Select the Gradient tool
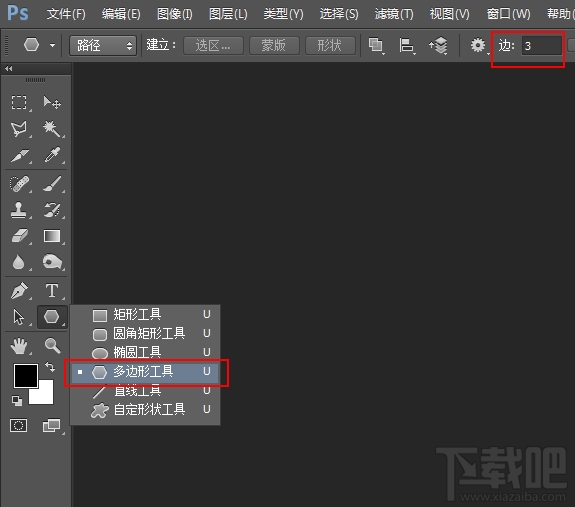 [52, 236]
